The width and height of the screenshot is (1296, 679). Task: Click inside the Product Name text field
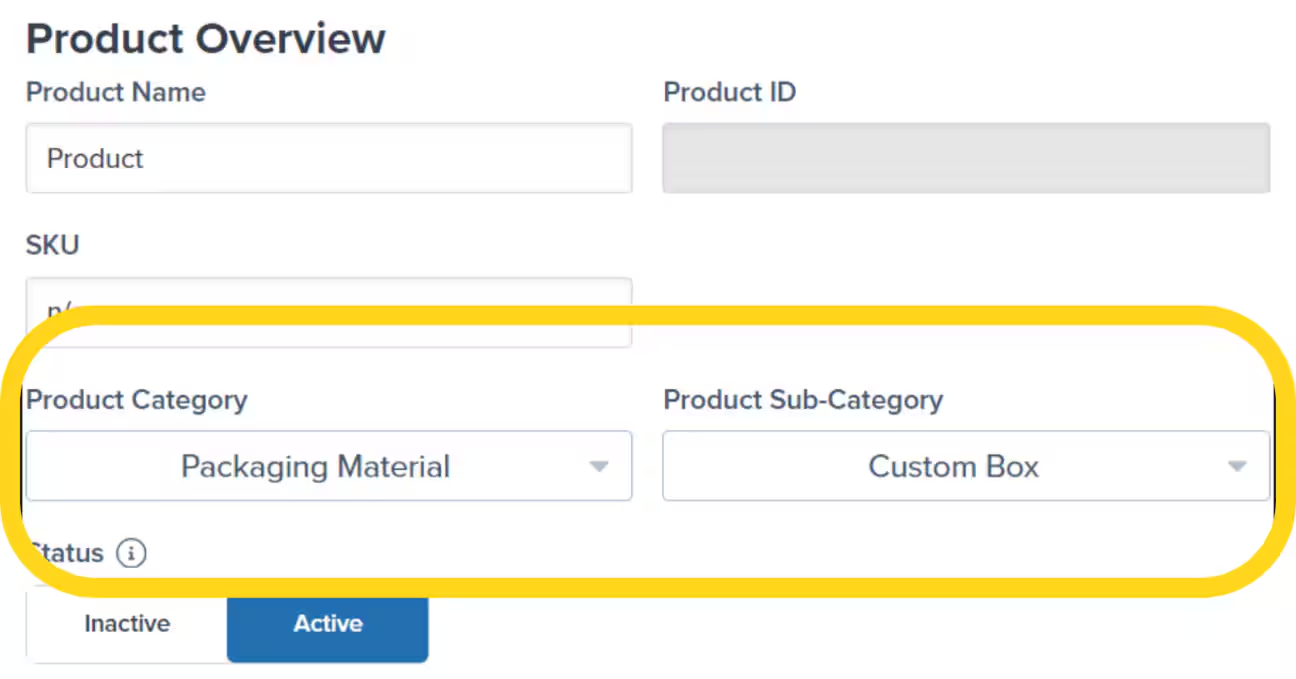(x=328, y=158)
